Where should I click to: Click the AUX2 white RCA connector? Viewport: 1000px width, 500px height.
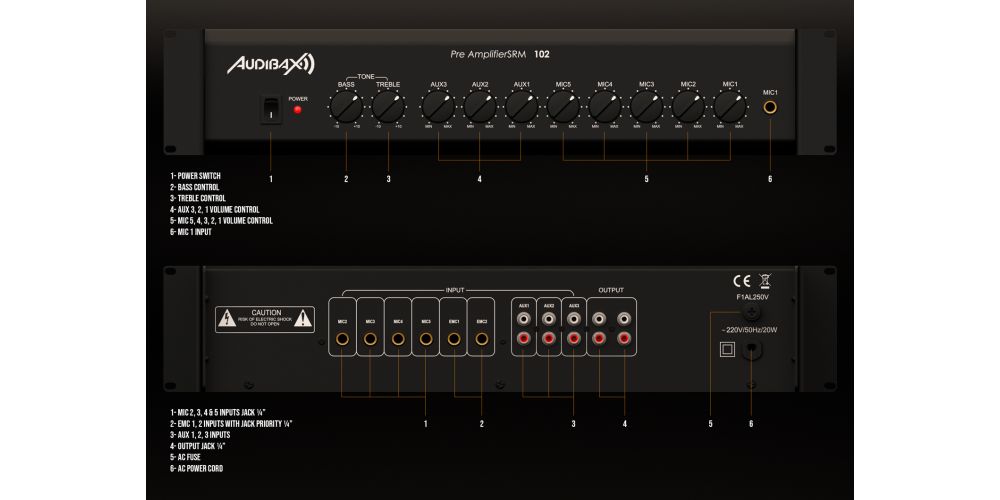[x=548, y=318]
